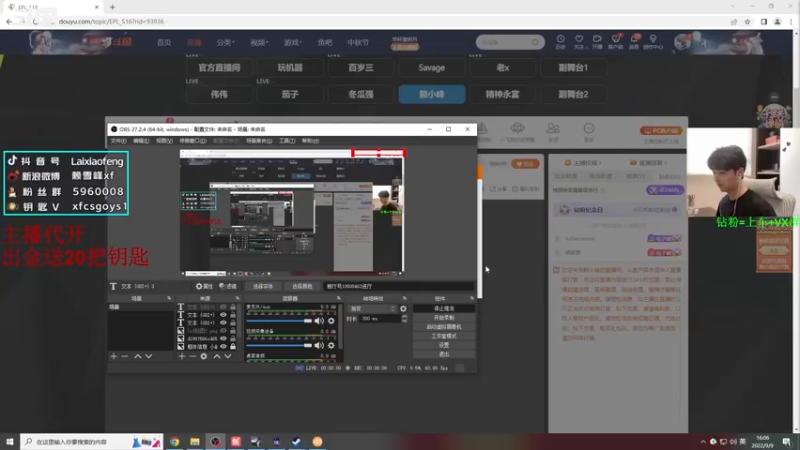Image resolution: width=800 pixels, height=450 pixels.
Task: Adjust second mixer channel volume slider
Action: (279, 345)
